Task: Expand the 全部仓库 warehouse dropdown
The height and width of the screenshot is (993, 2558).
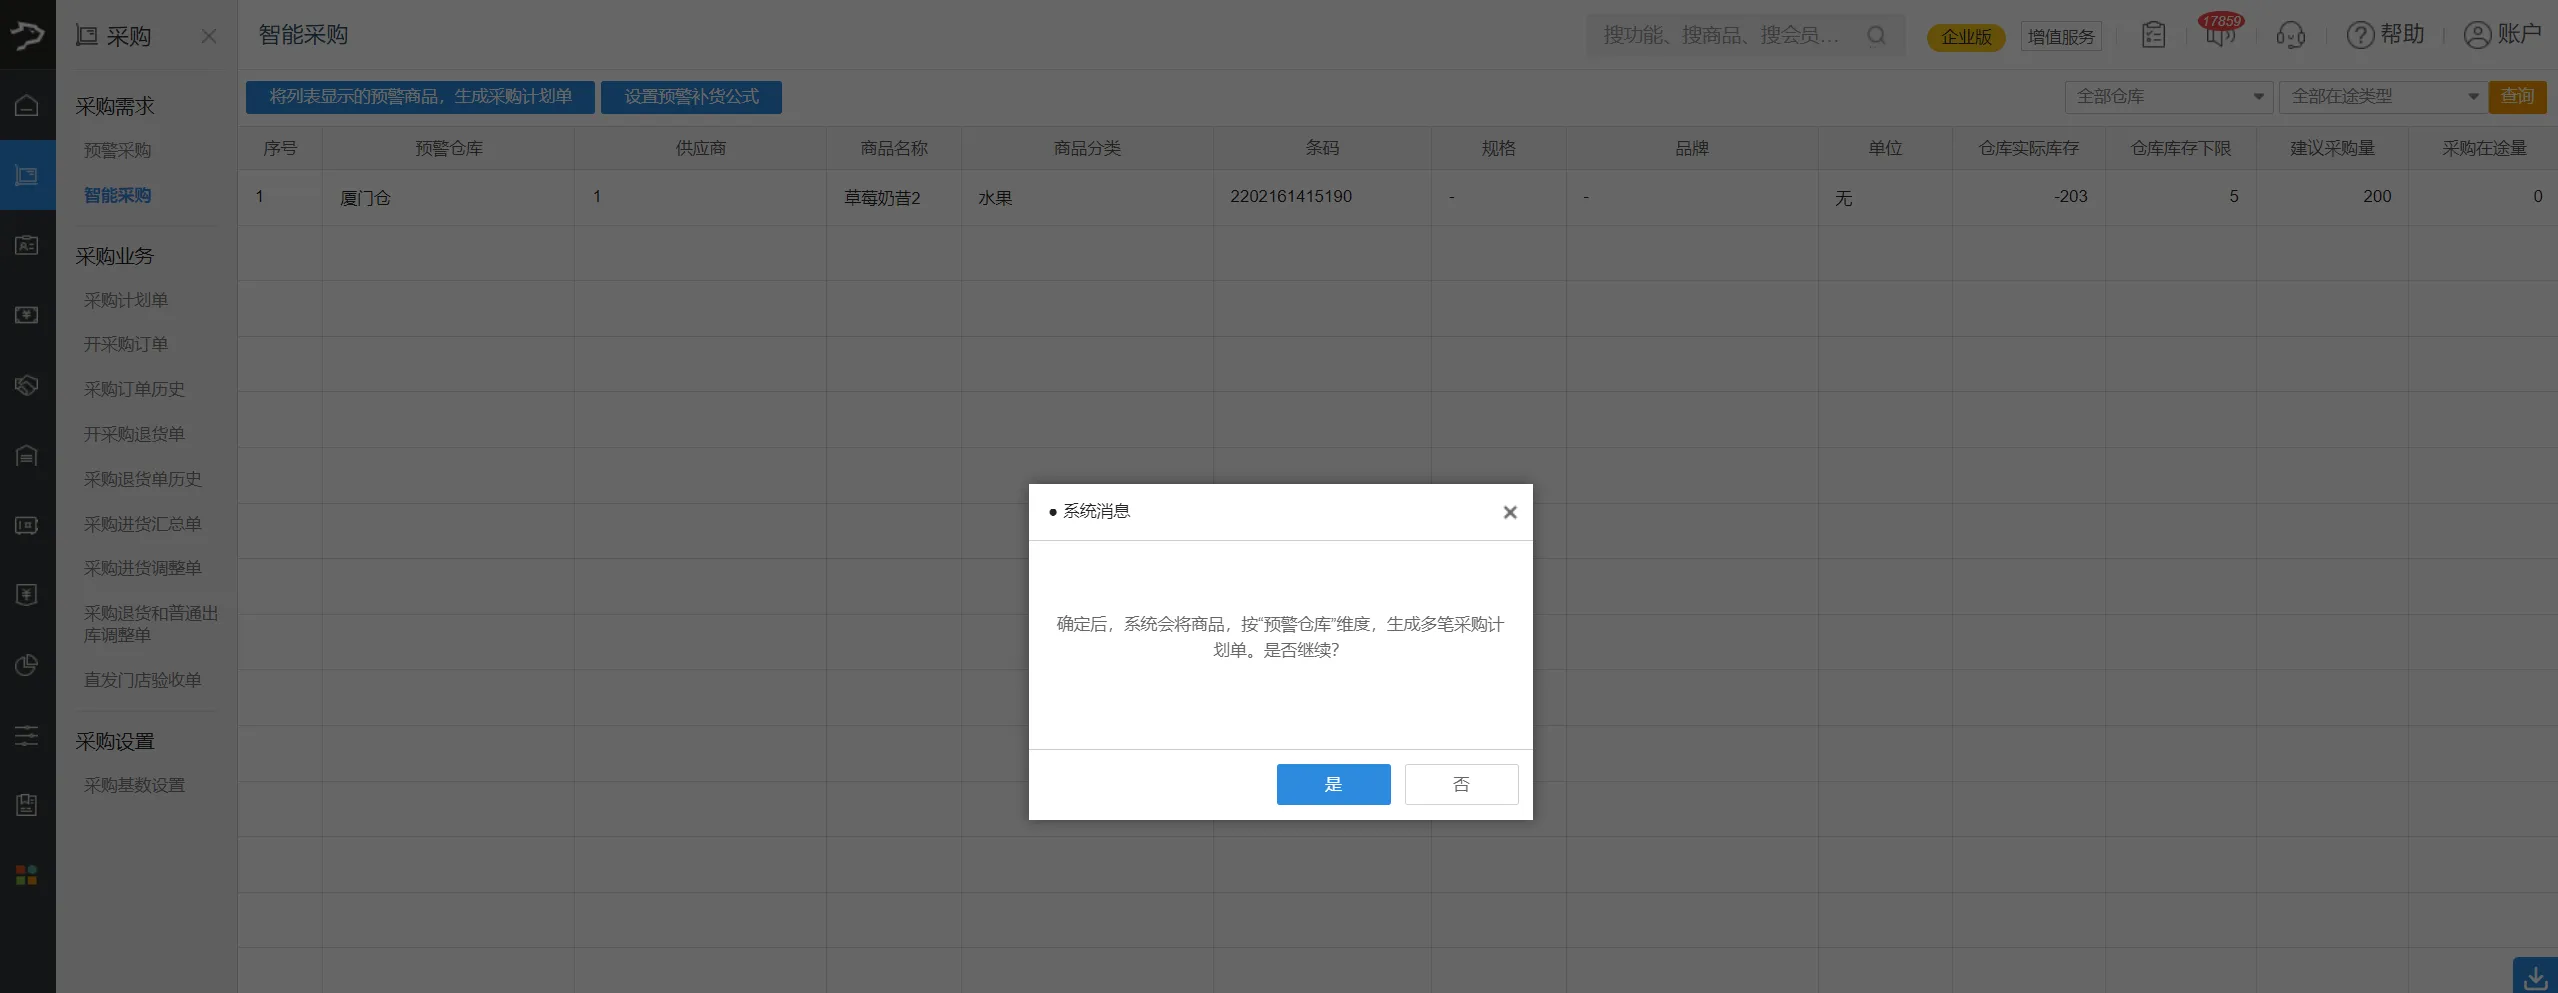Action: tap(2168, 97)
